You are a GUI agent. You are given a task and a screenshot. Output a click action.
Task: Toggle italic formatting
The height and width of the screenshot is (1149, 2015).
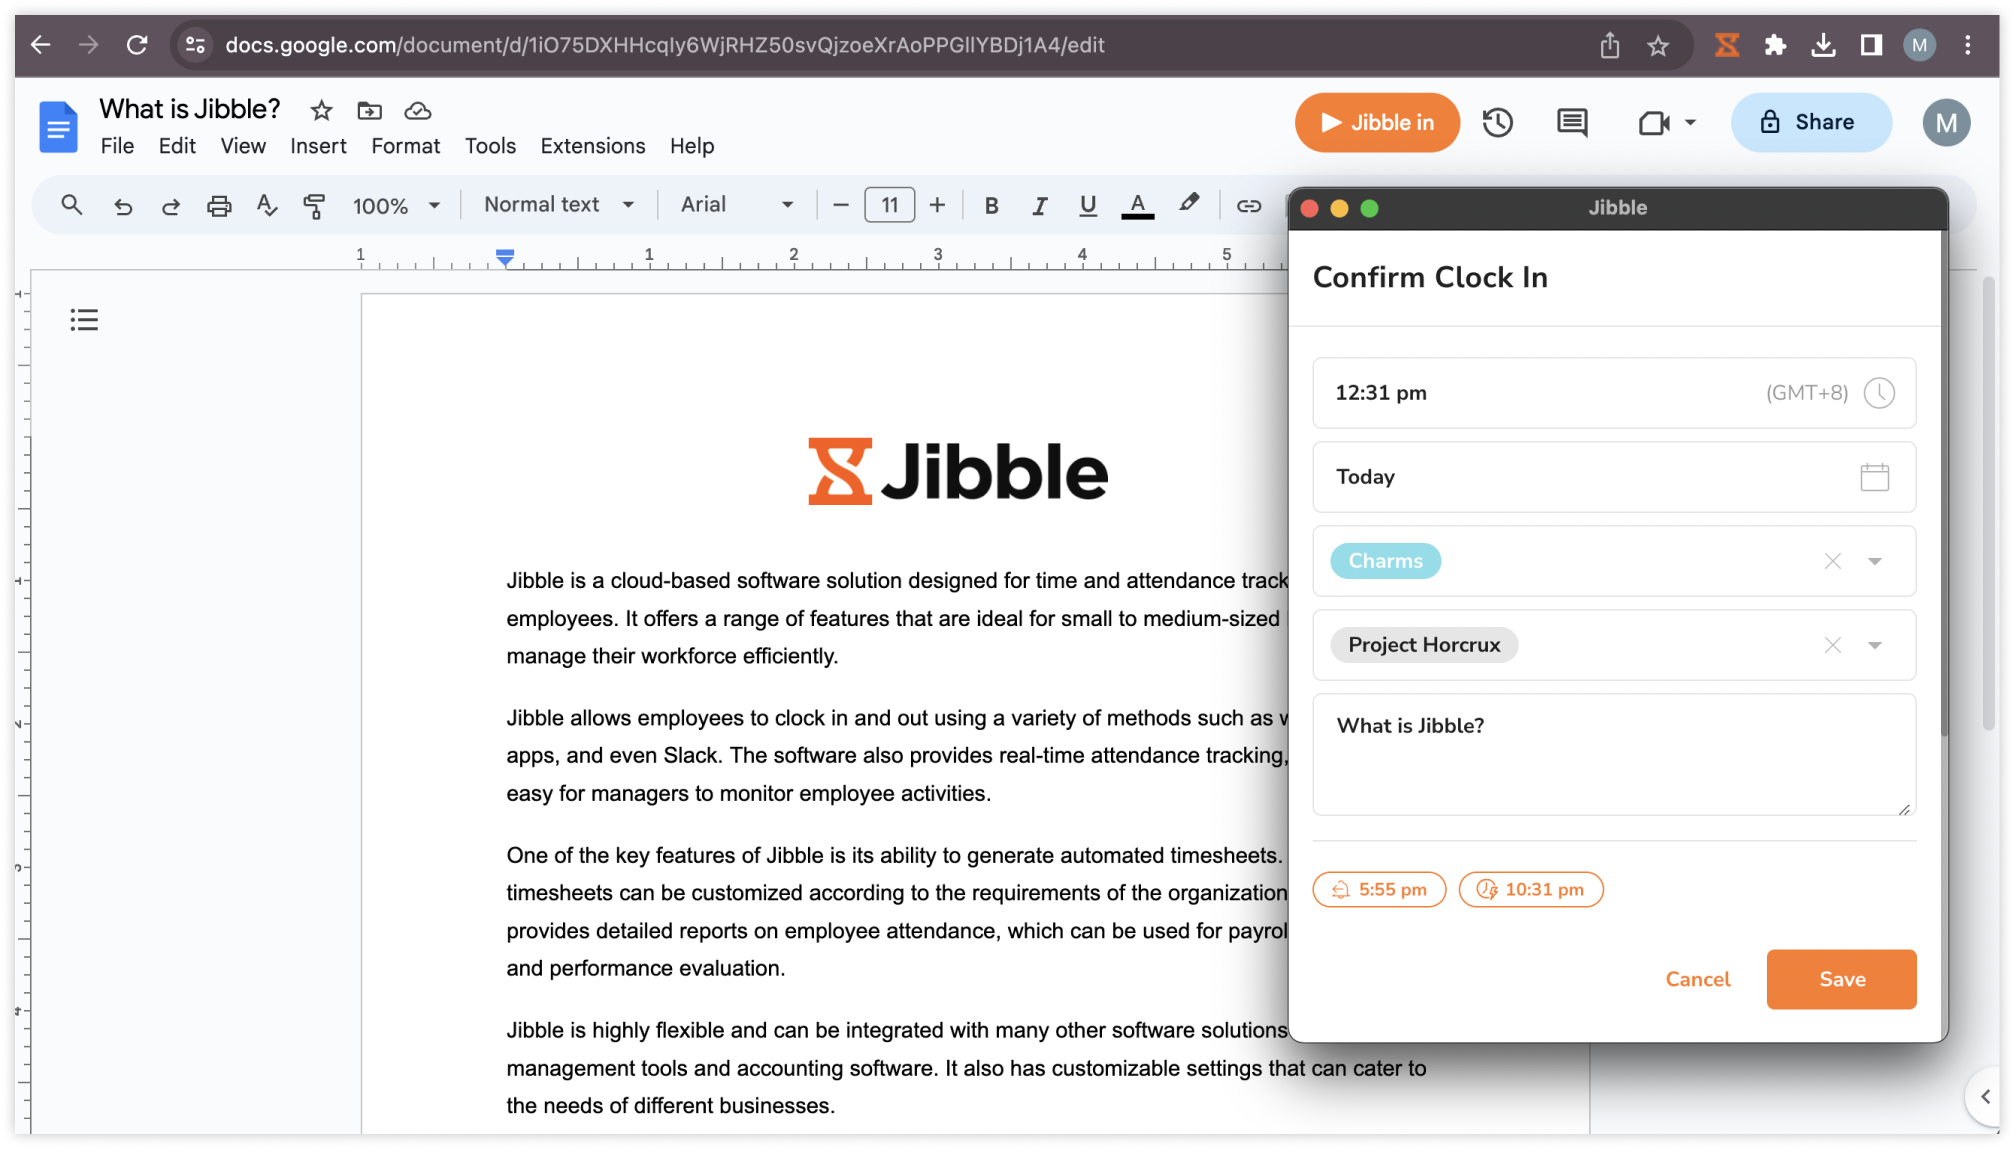(x=1040, y=206)
